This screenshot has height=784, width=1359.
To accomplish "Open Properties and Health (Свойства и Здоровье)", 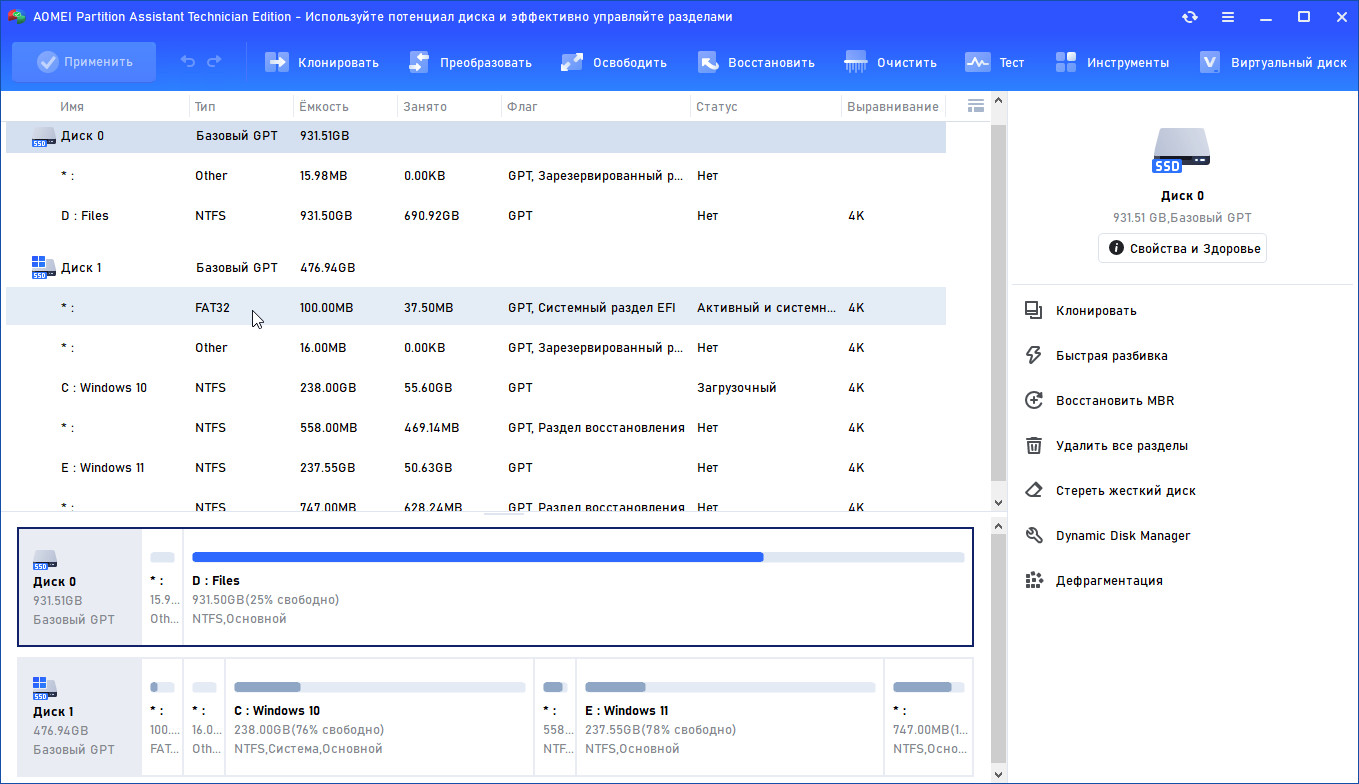I will click(x=1182, y=248).
